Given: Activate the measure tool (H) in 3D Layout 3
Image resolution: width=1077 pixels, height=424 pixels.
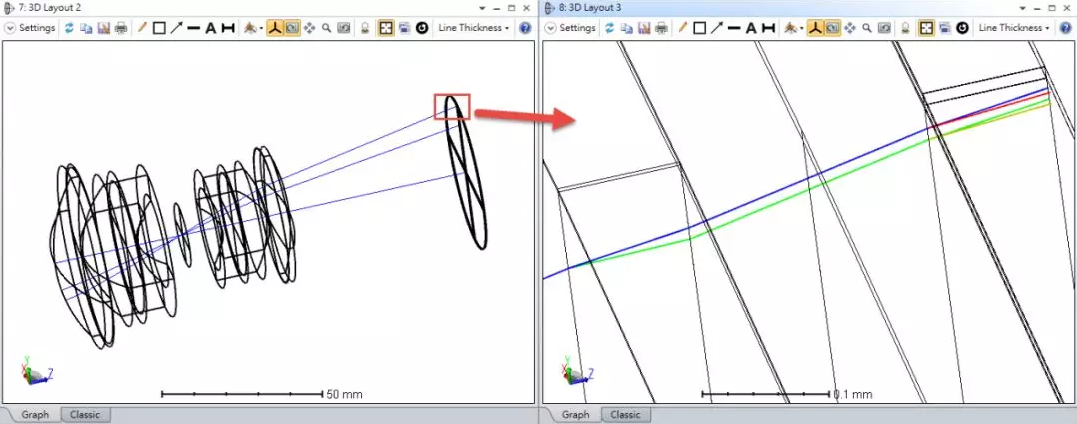Looking at the screenshot, I should click(x=768, y=28).
